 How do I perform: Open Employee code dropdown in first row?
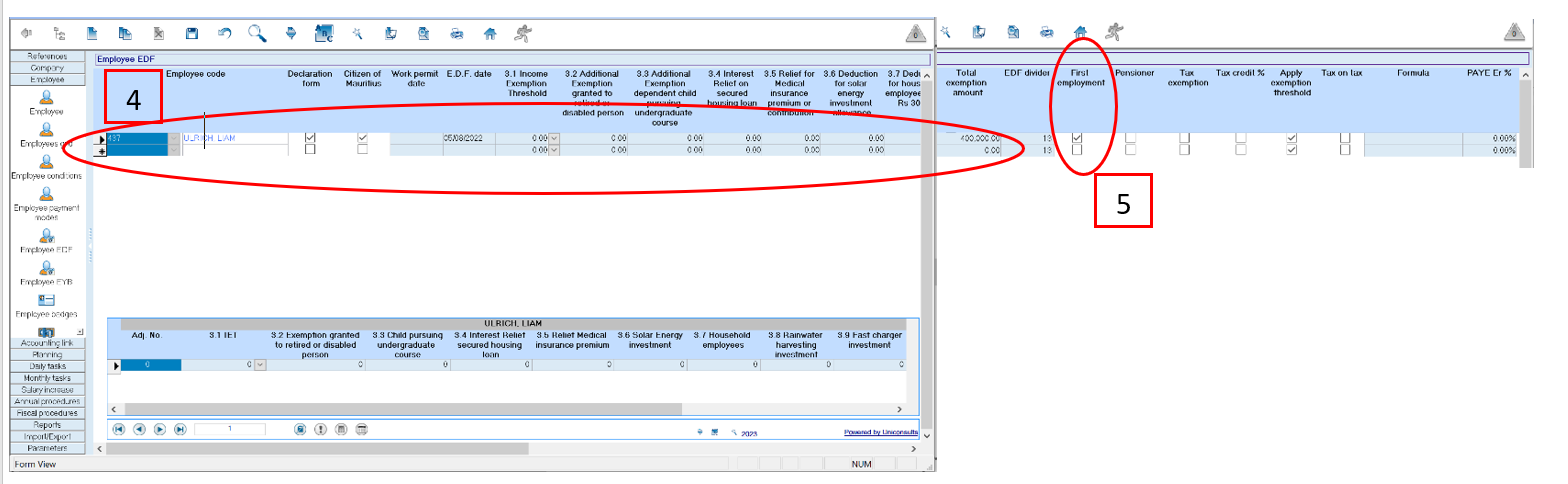[x=176, y=138]
